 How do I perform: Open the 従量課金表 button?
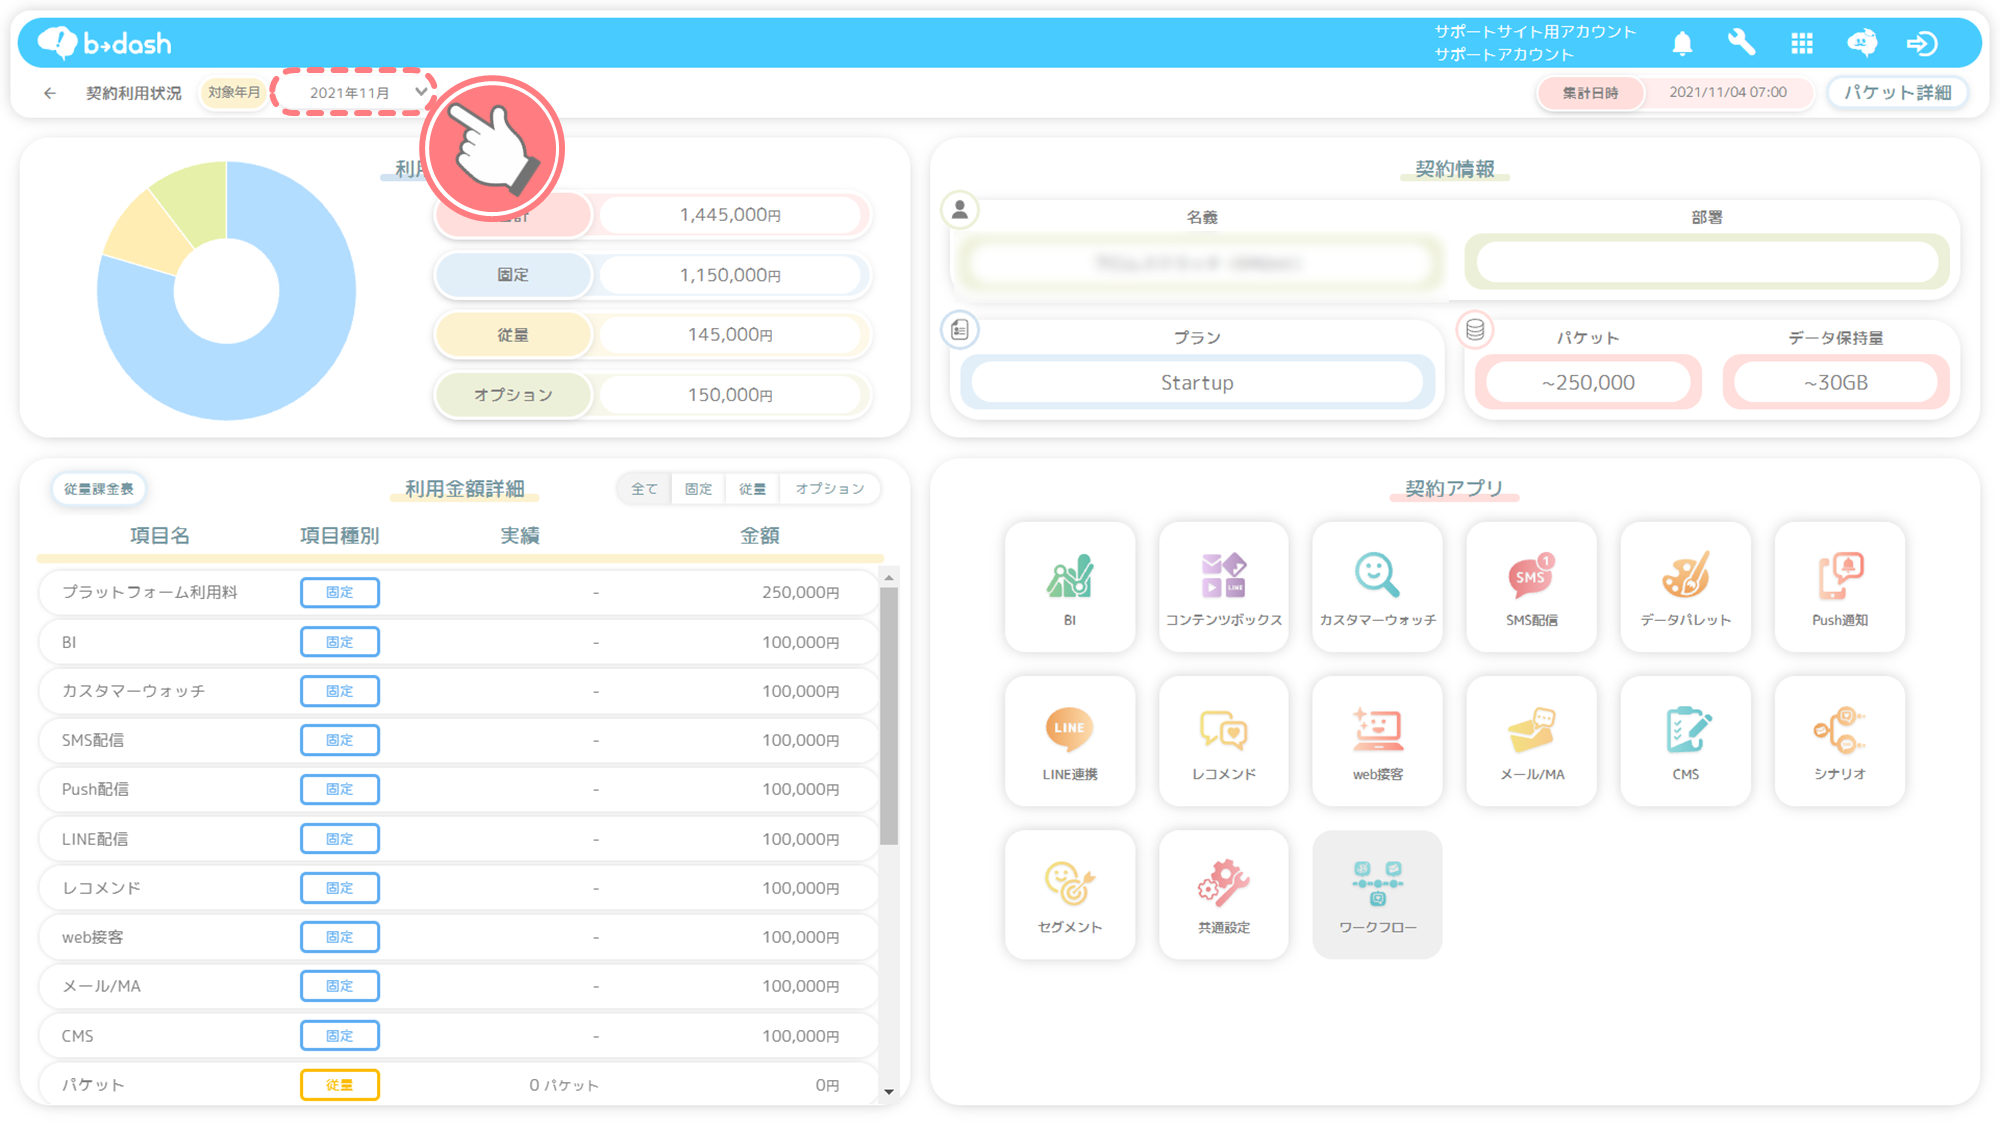pos(98,489)
